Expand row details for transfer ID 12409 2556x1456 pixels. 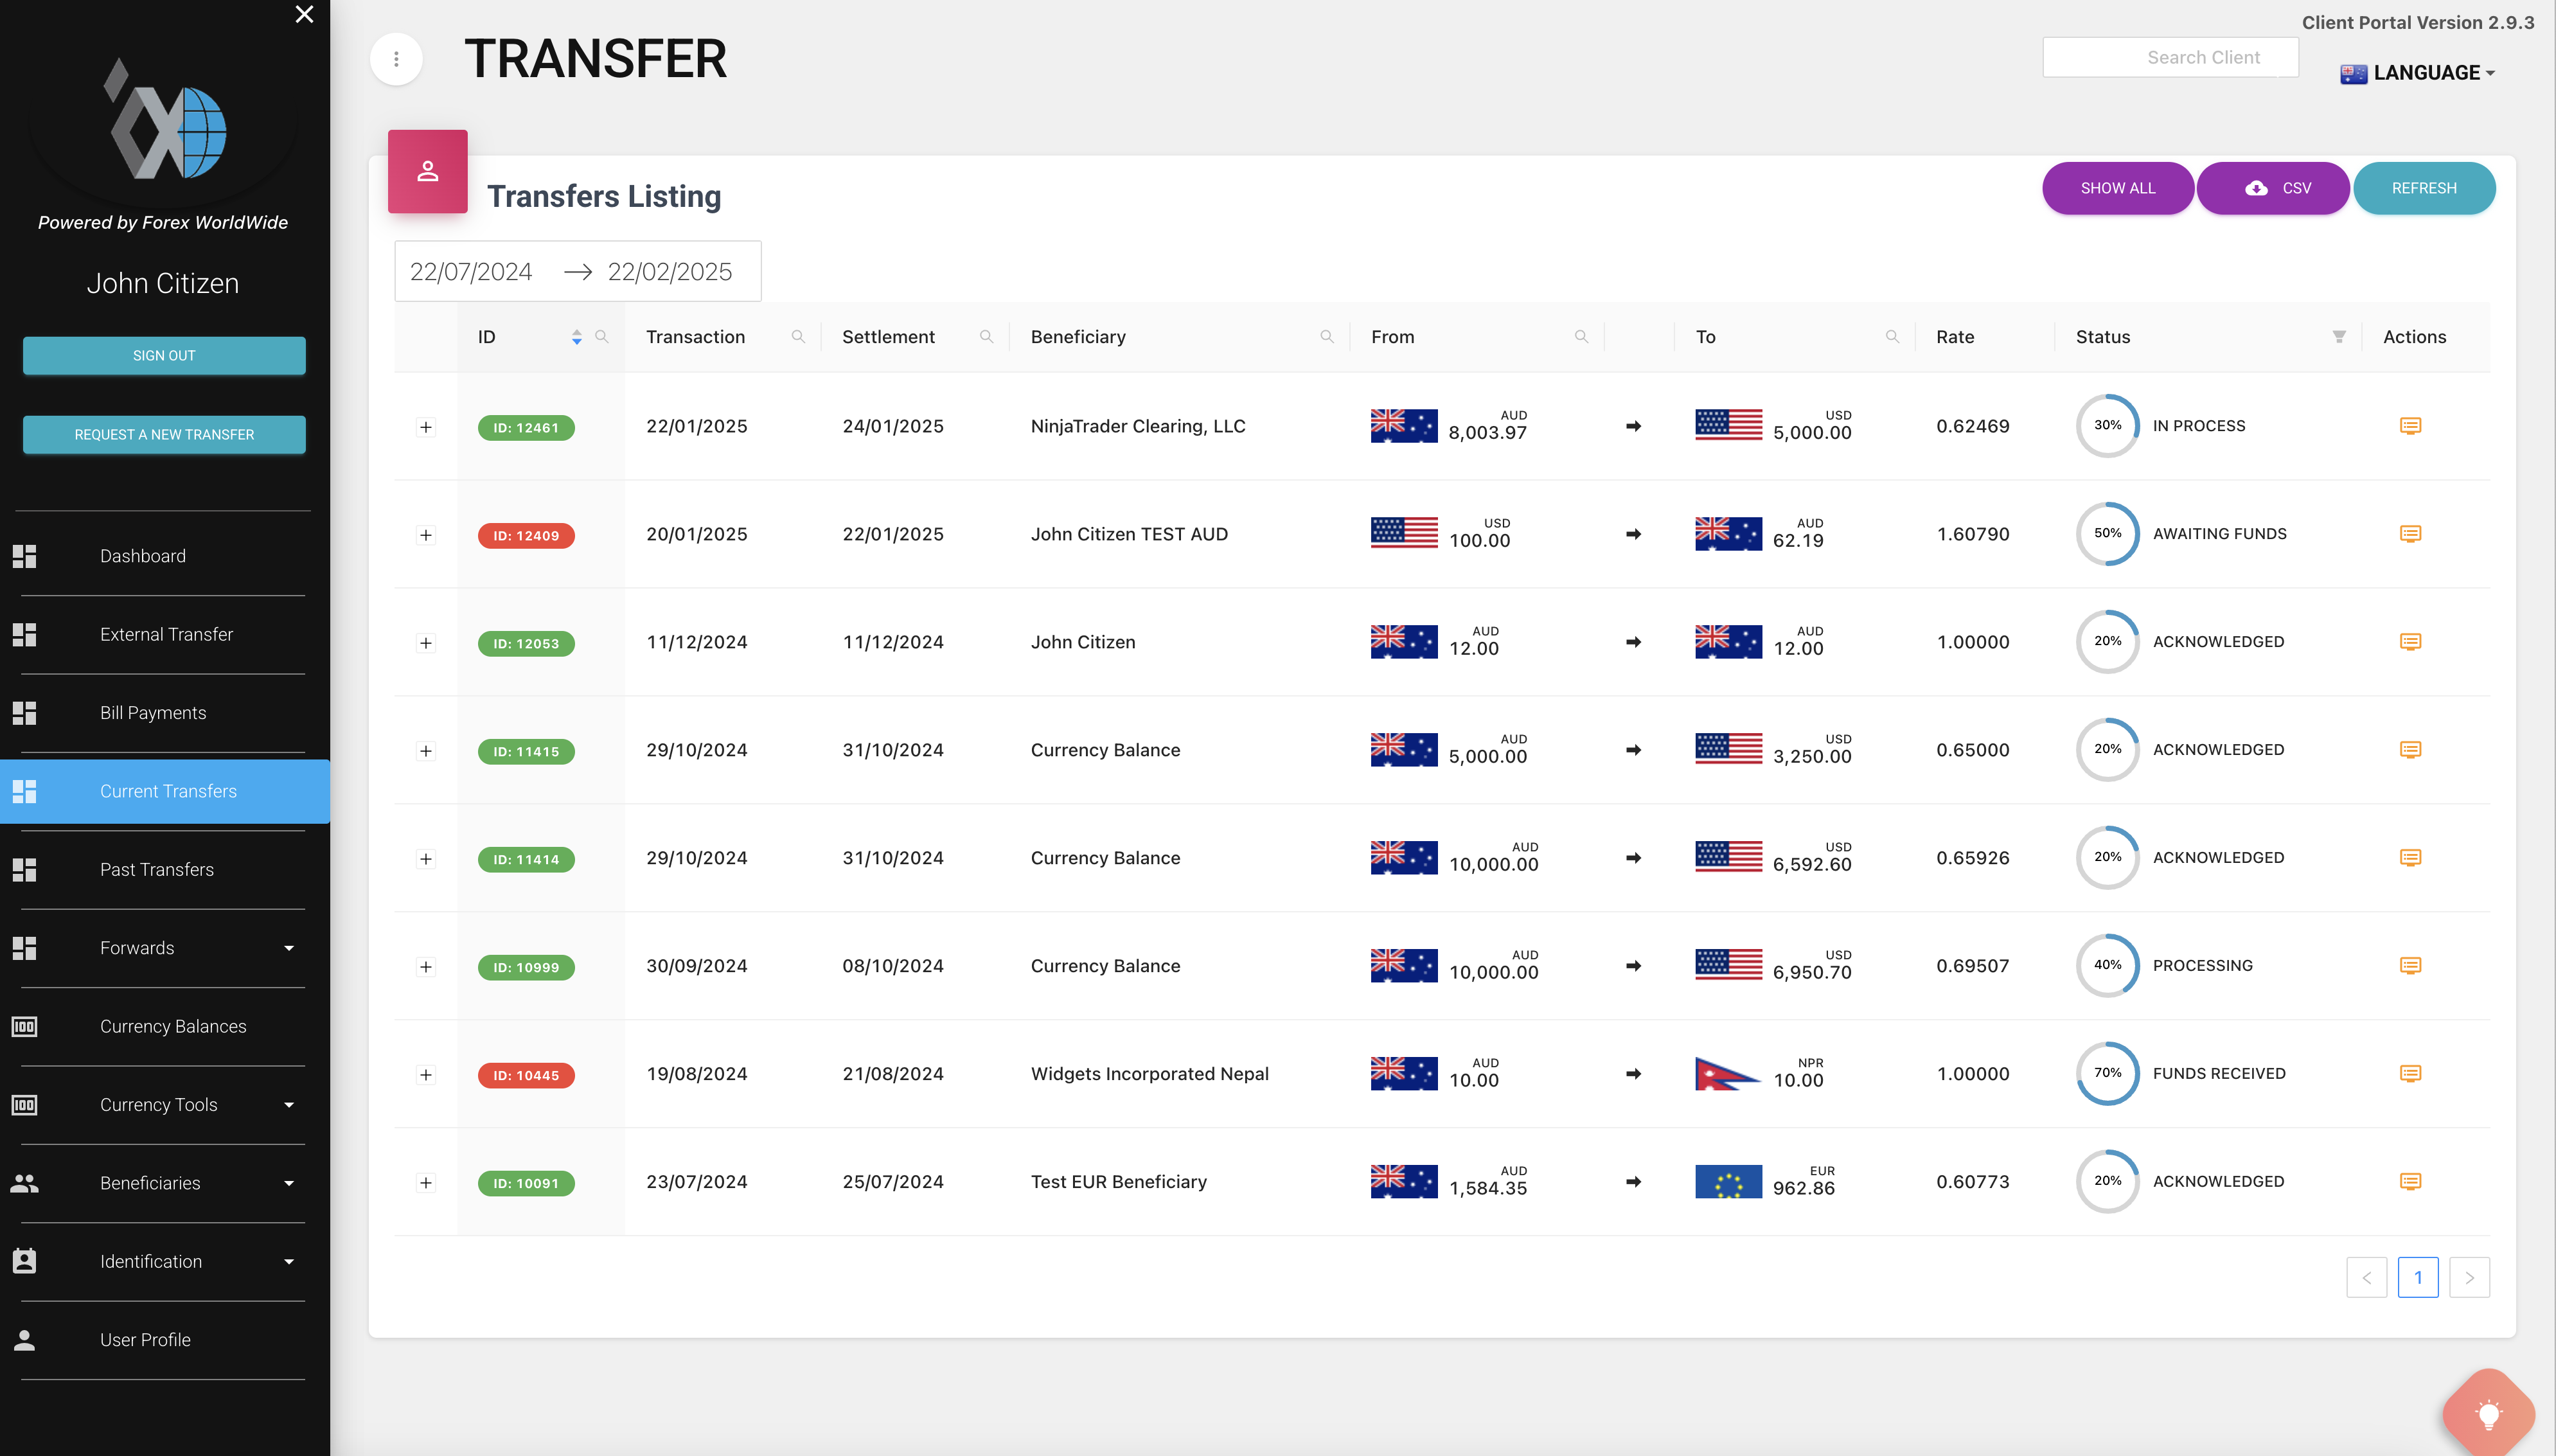[426, 535]
